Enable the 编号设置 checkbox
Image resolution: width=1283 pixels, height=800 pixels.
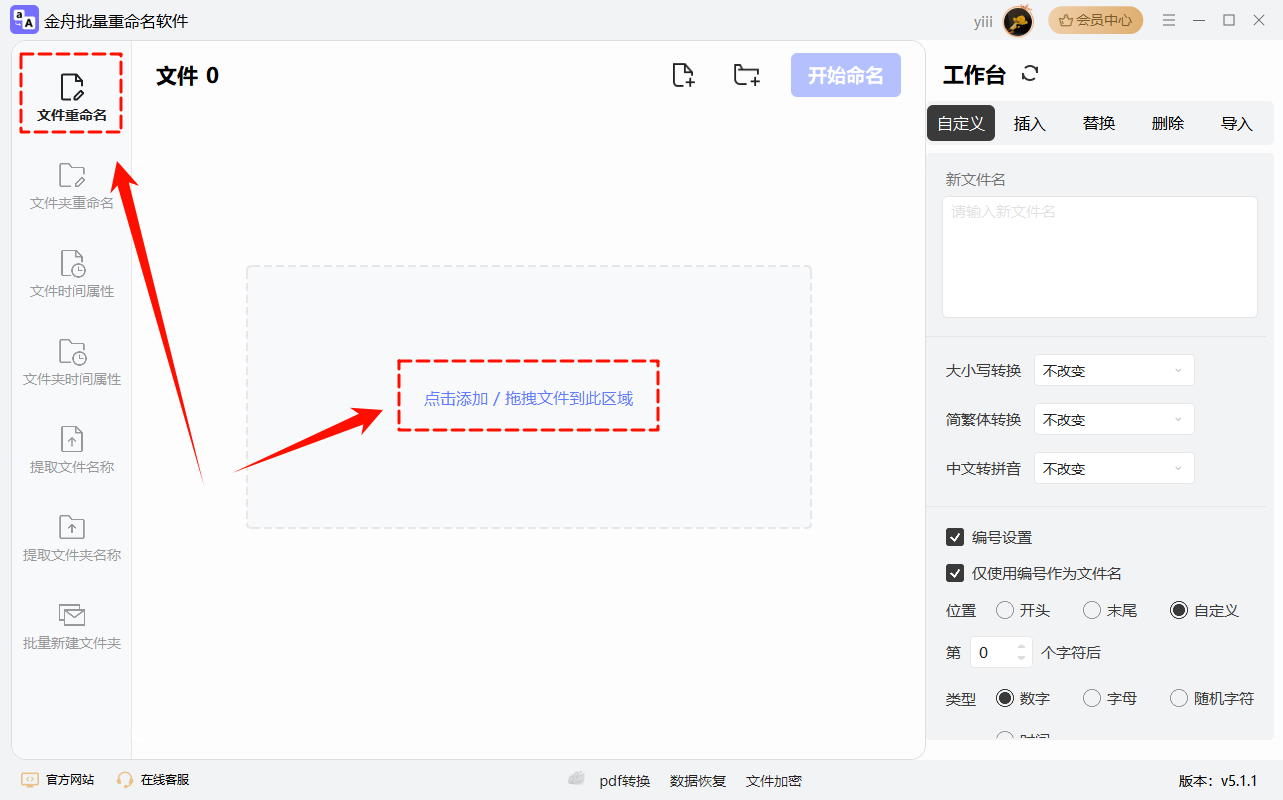pos(955,536)
